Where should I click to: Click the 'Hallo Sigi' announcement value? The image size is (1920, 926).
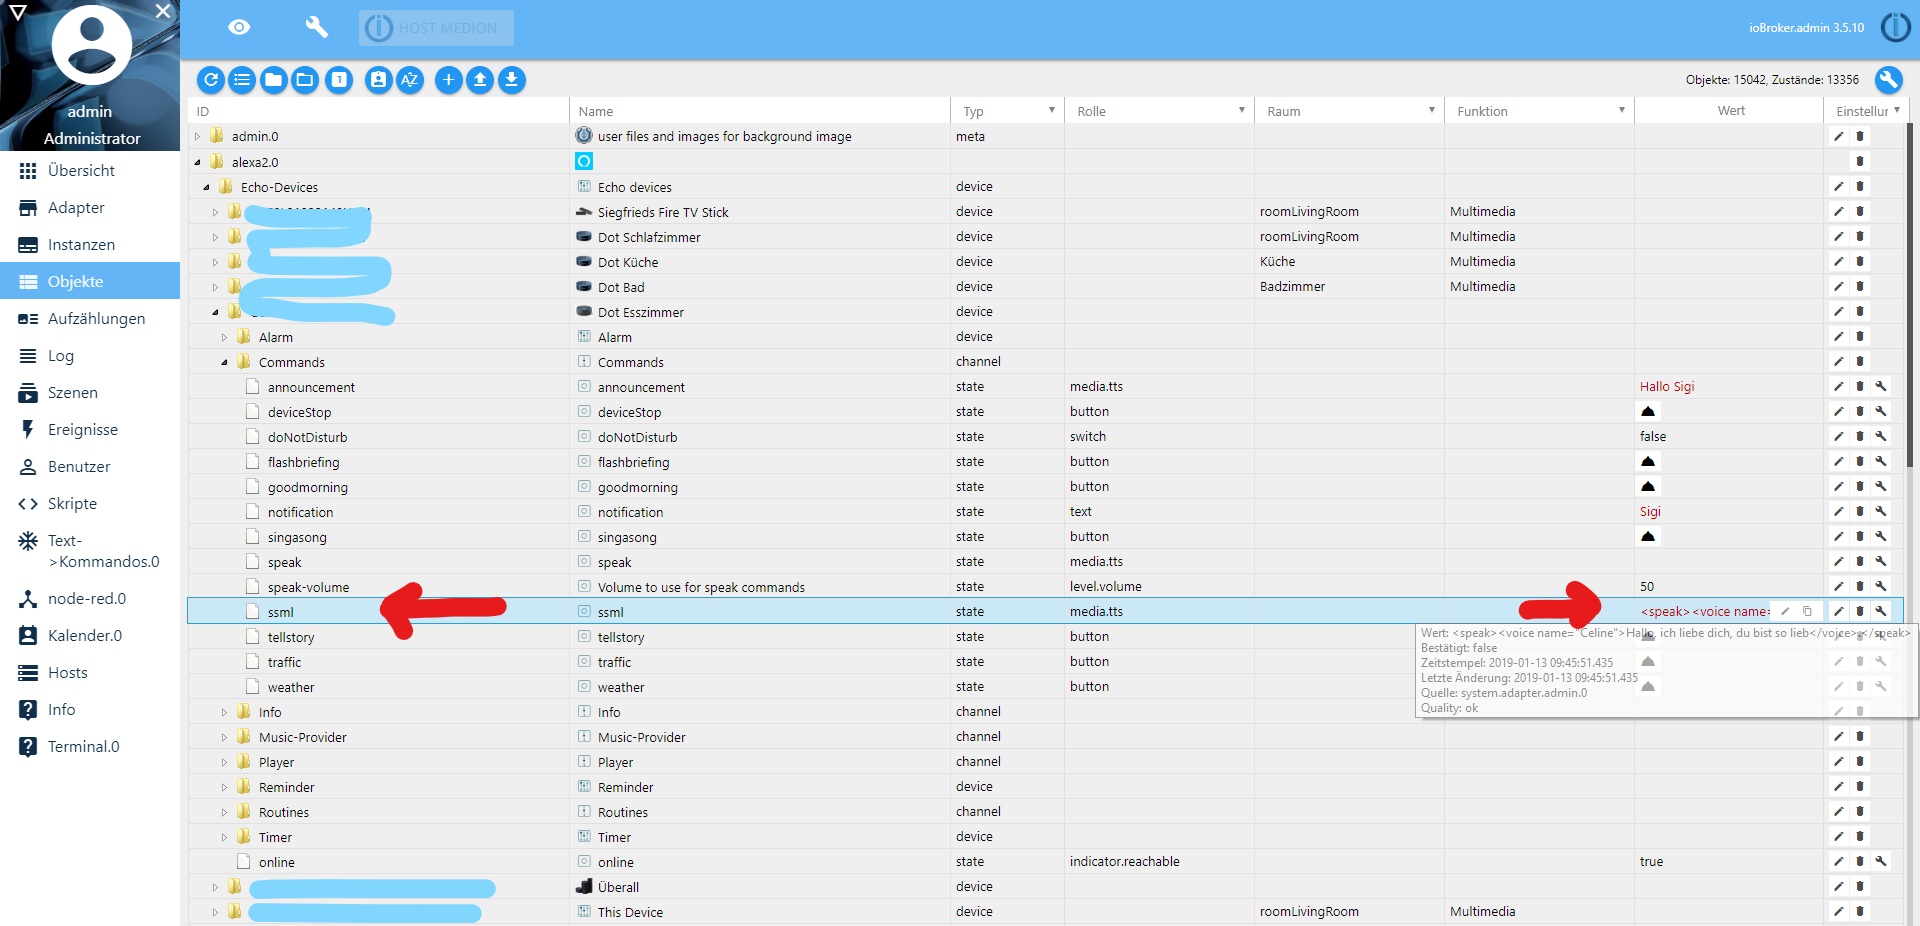pyautogui.click(x=1666, y=386)
